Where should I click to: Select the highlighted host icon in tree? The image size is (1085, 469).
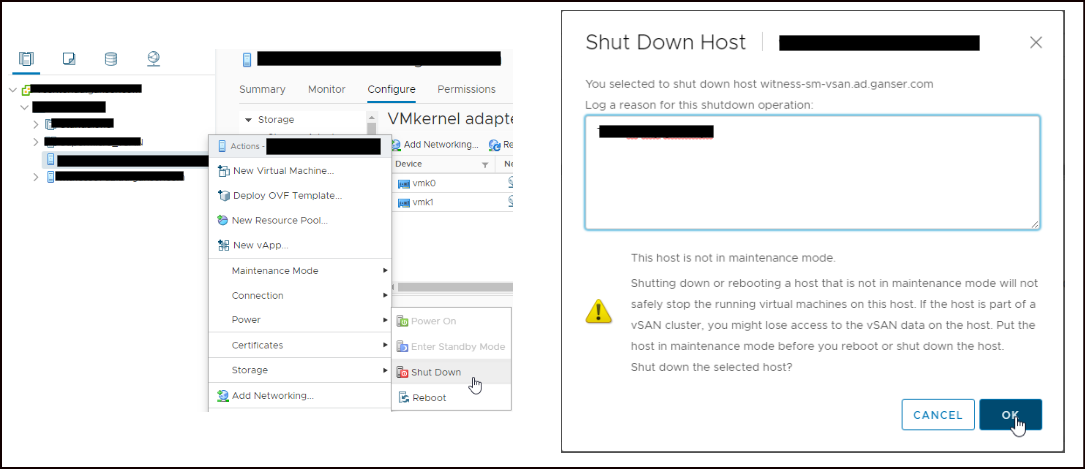[x=51, y=160]
